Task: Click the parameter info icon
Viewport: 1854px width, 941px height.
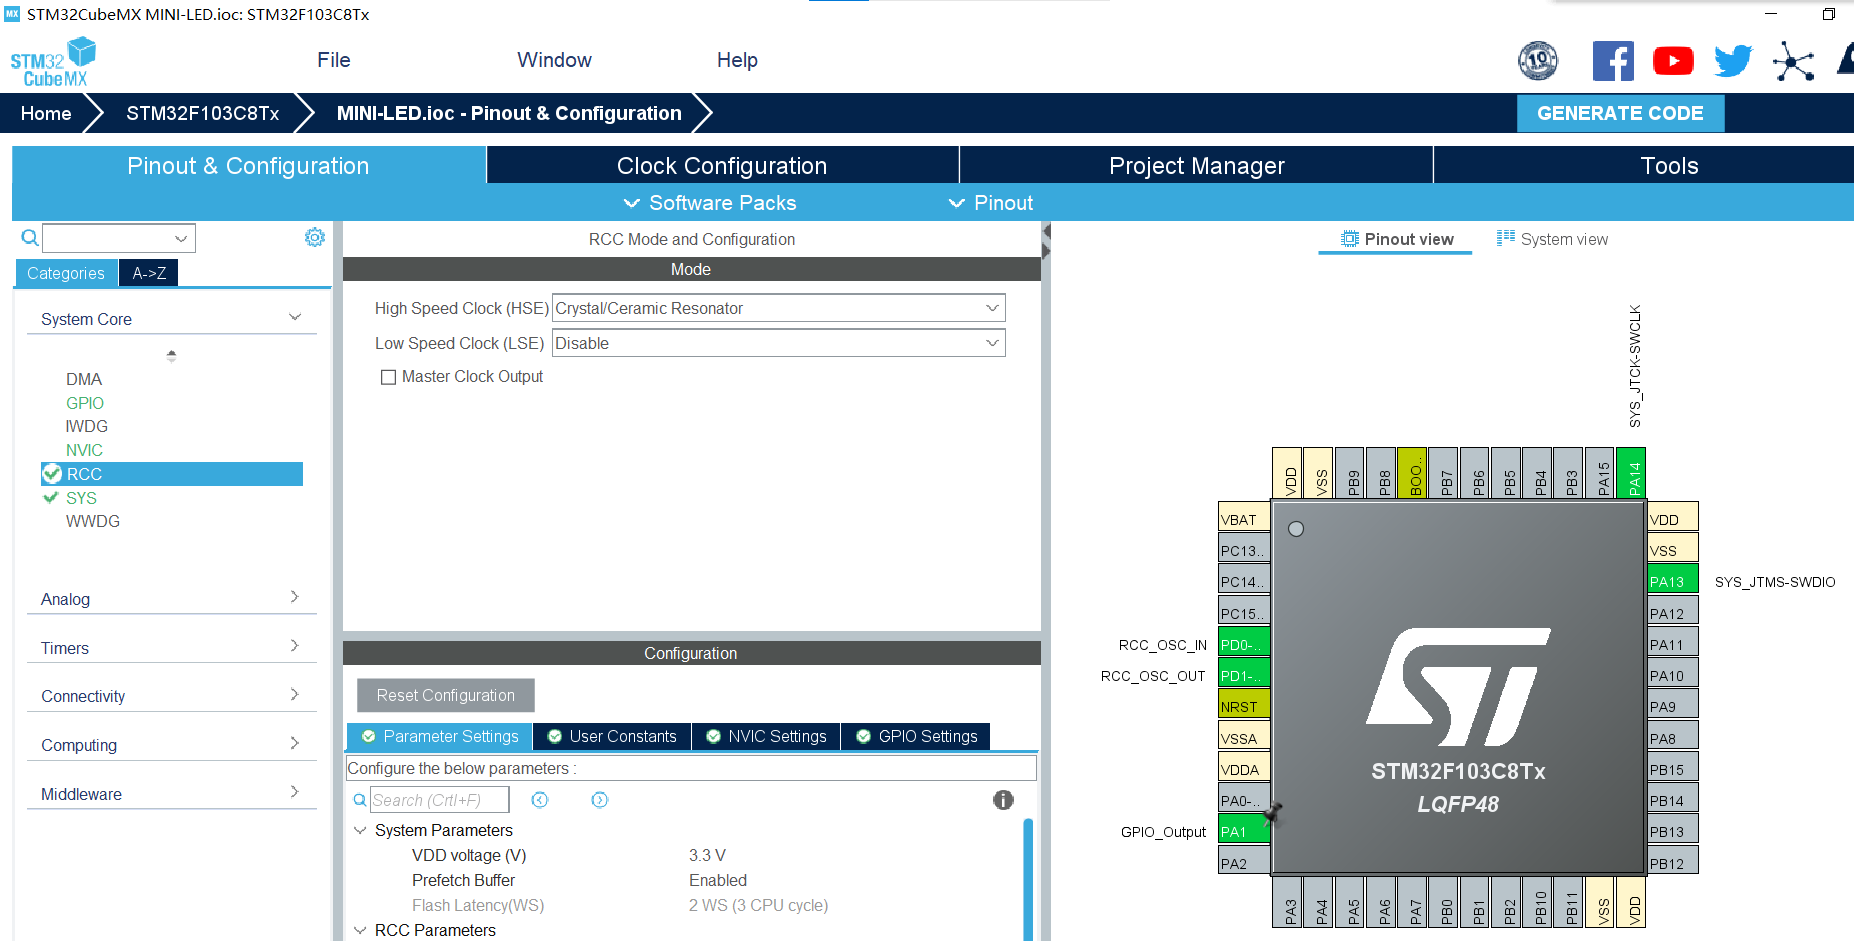Action: click(1003, 800)
